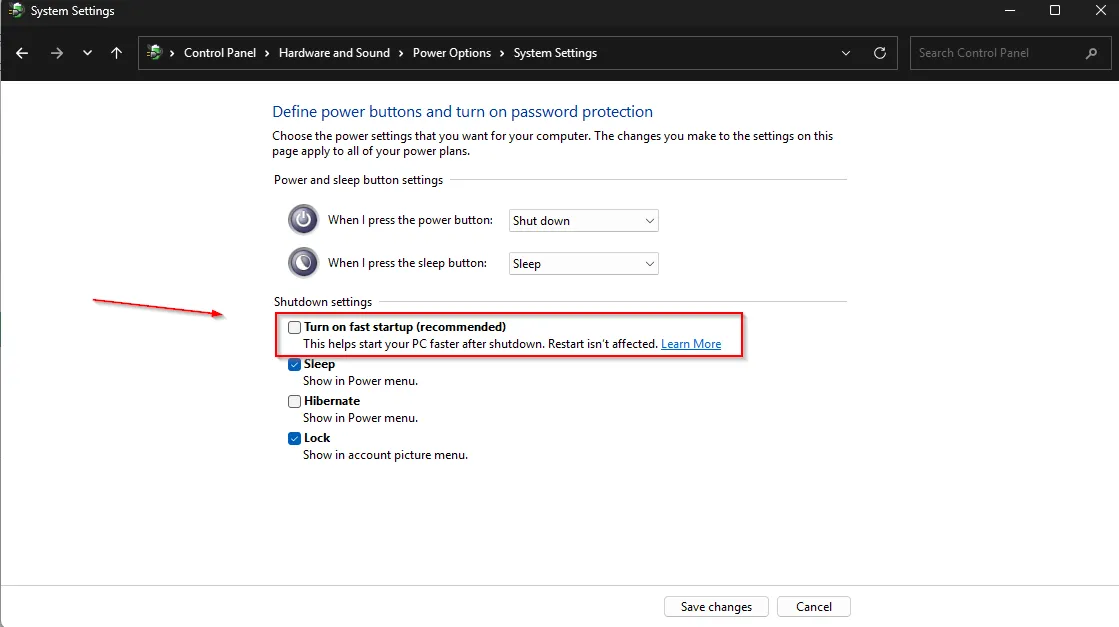Refresh the page using the refresh icon
Image resolution: width=1119 pixels, height=627 pixels.
pyautogui.click(x=879, y=52)
